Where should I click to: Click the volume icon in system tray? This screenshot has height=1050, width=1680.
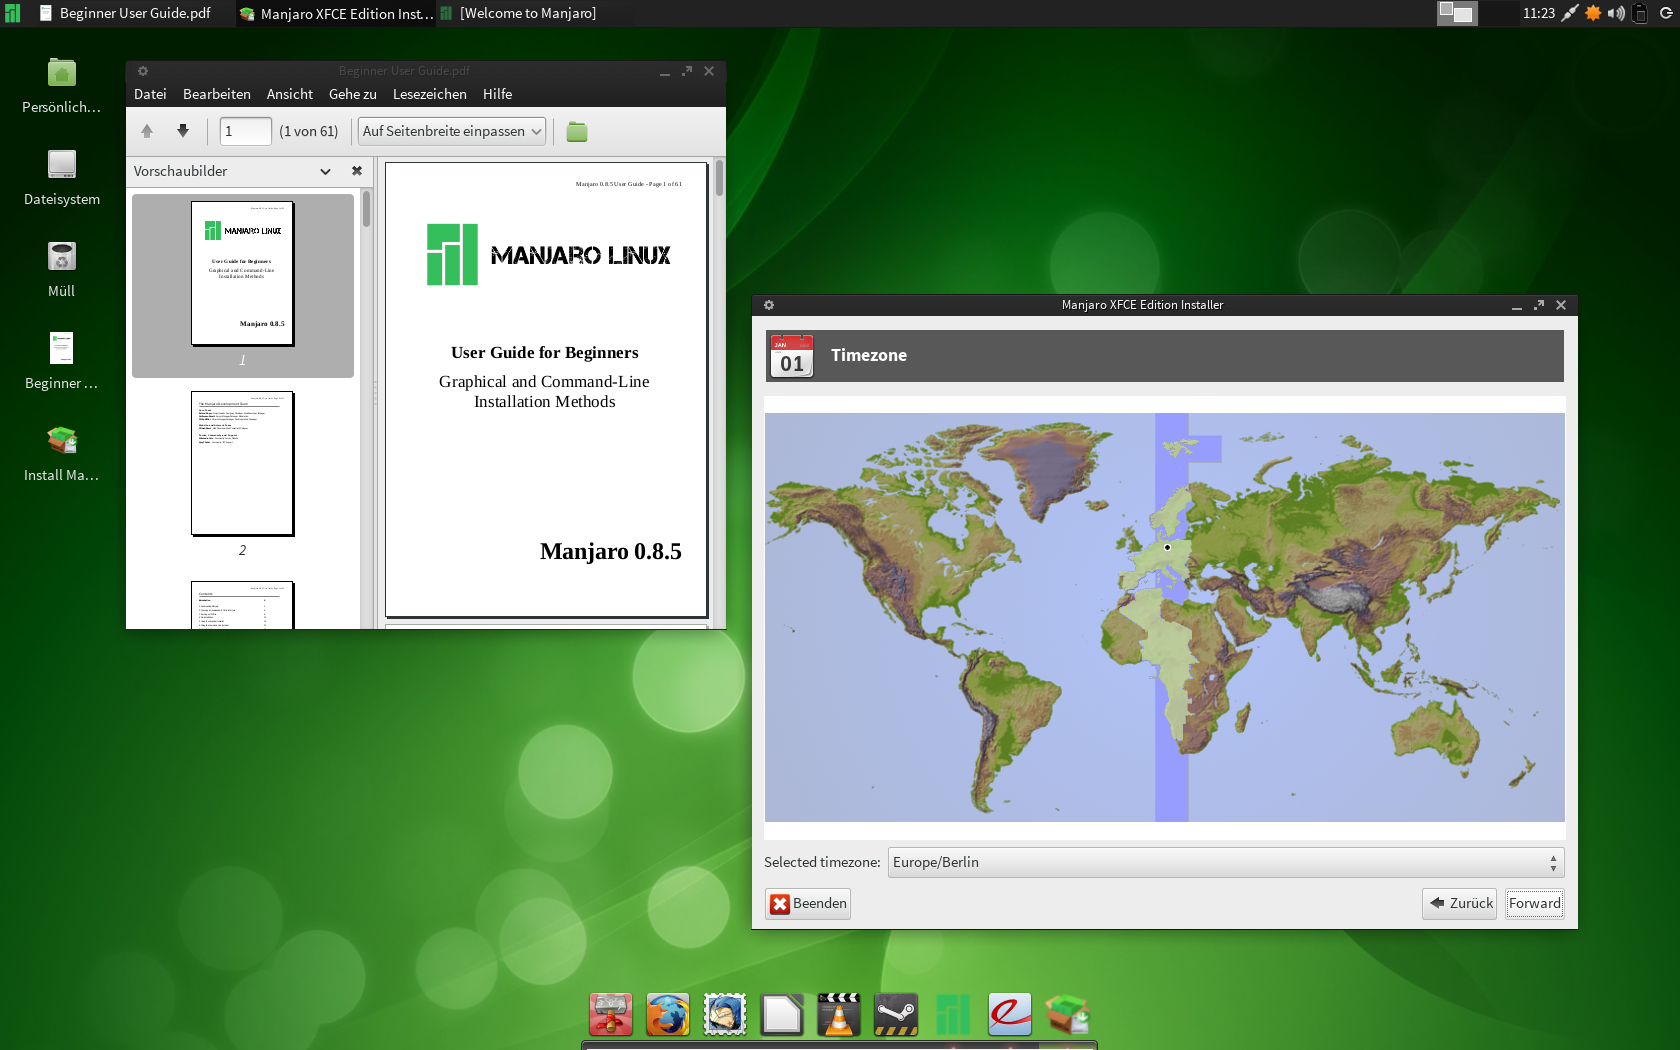(1616, 13)
